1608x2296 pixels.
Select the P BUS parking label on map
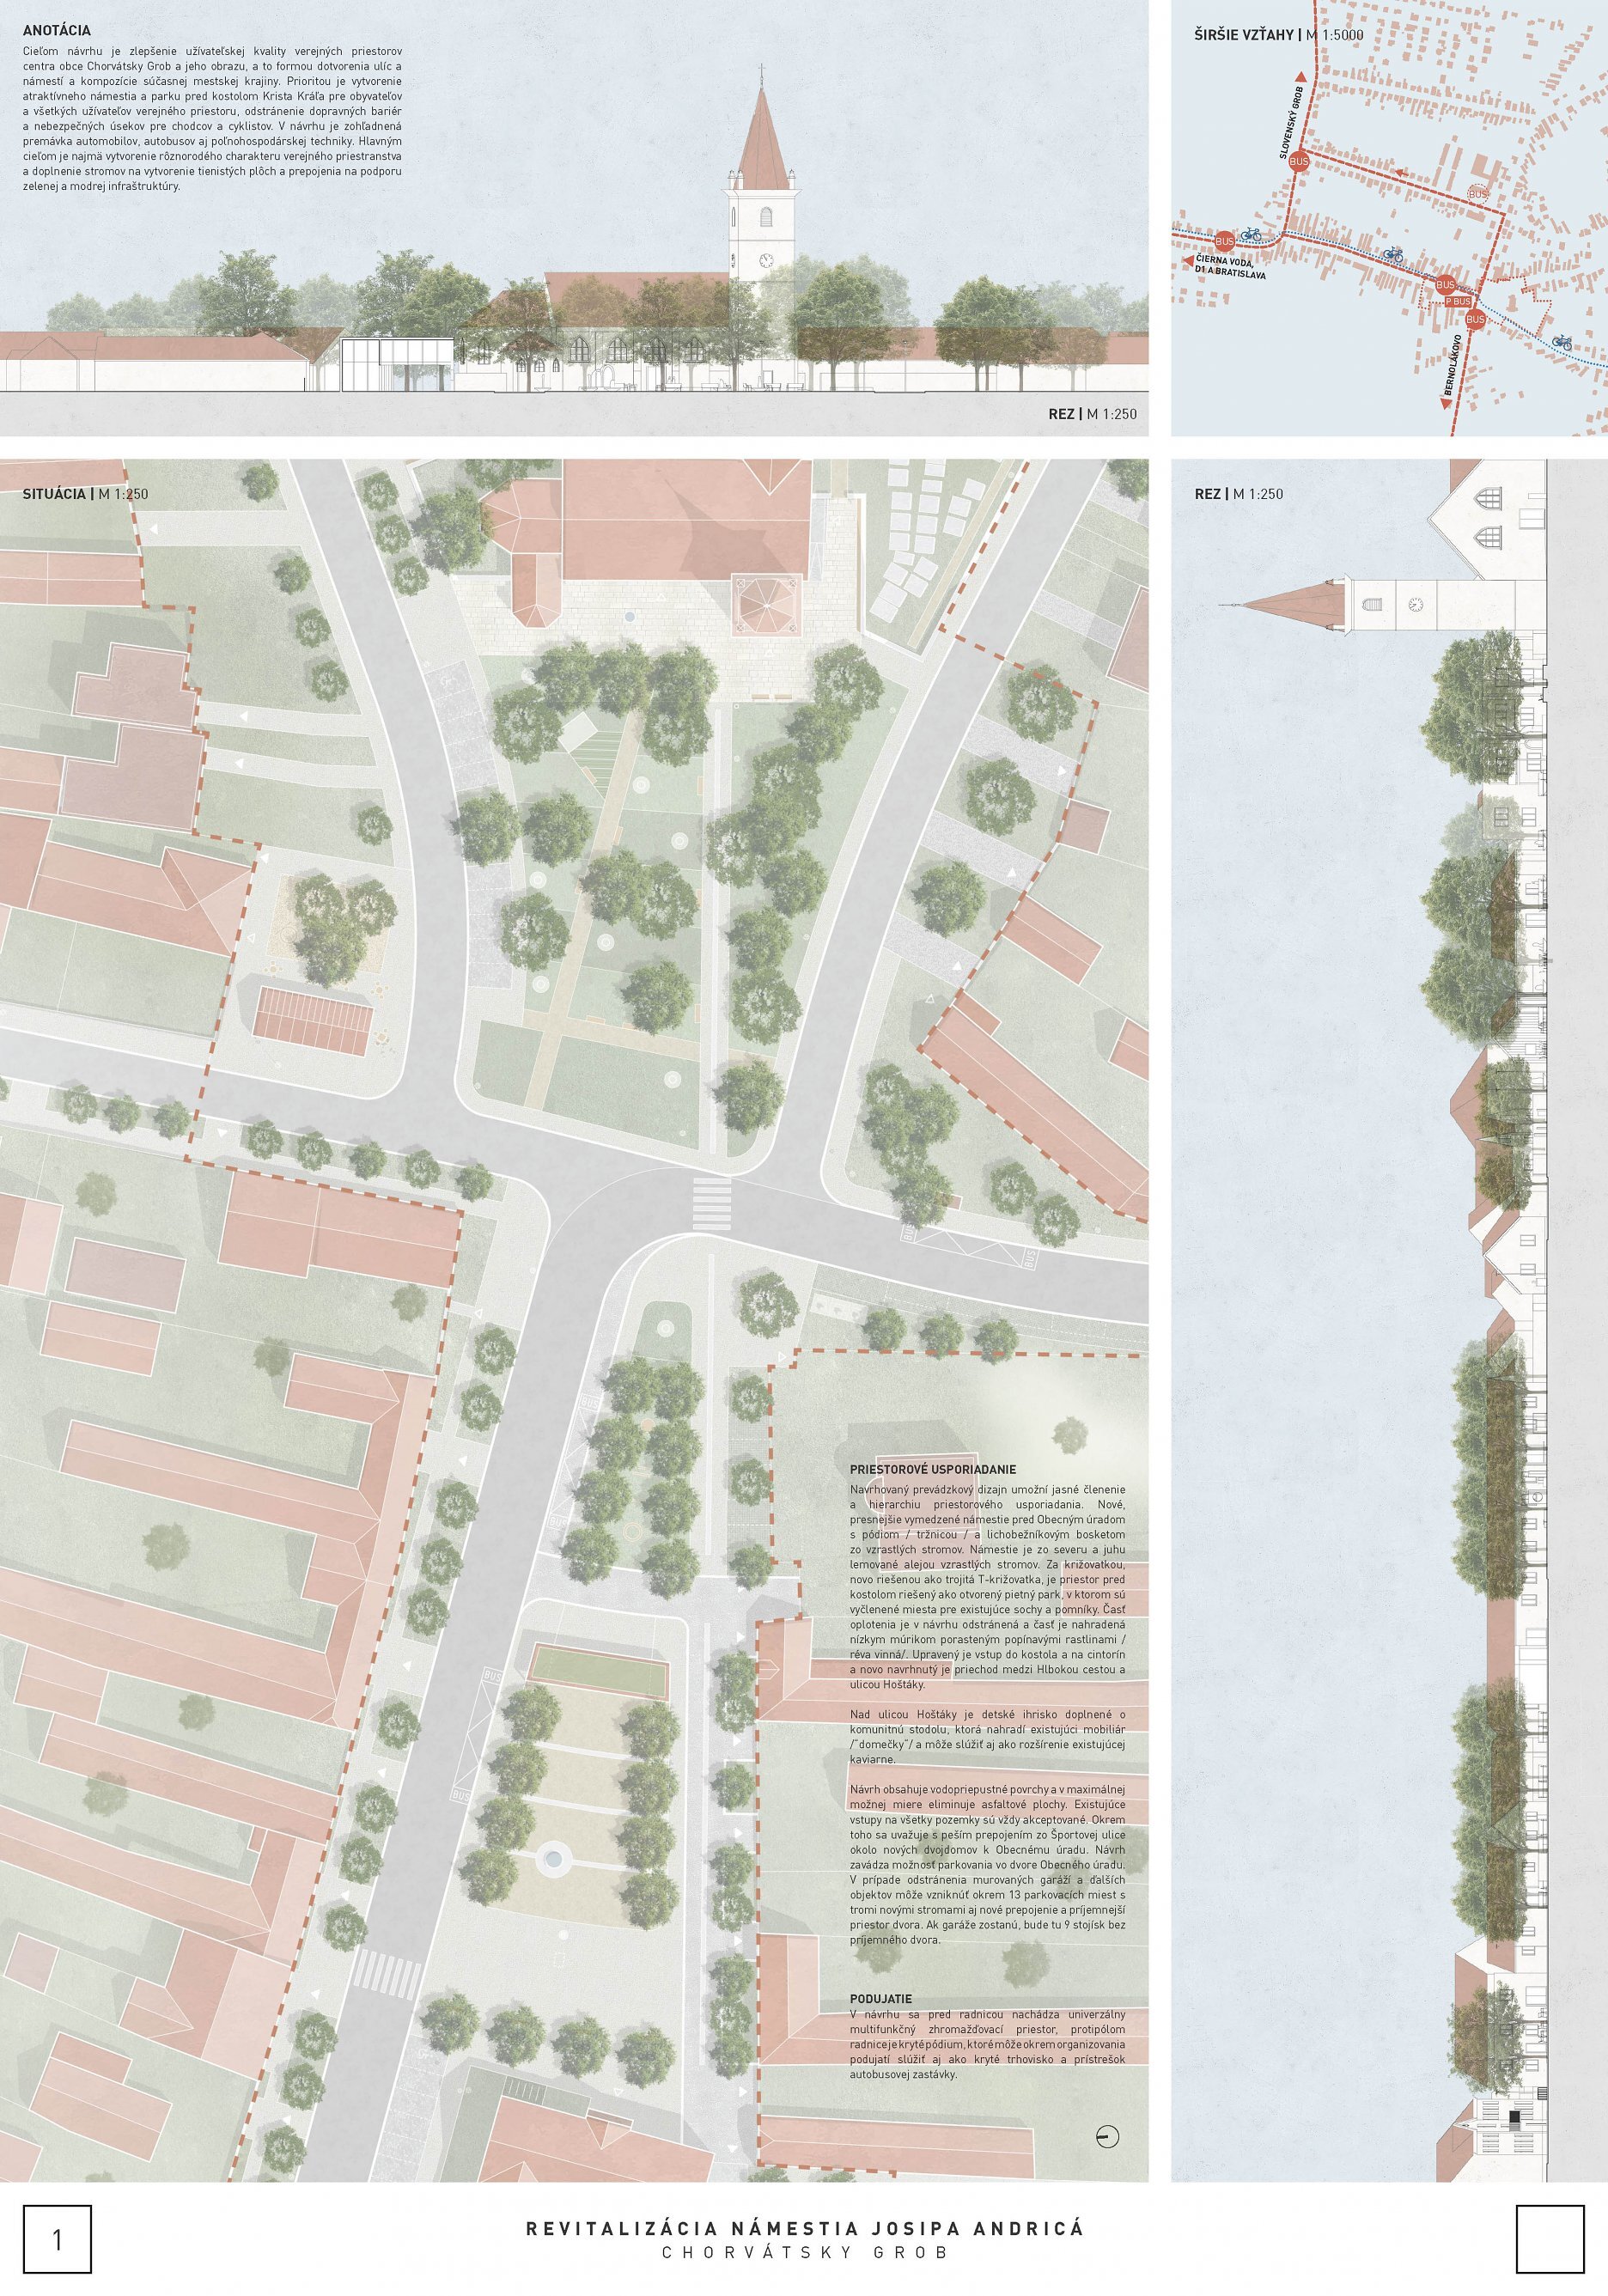(x=1457, y=301)
